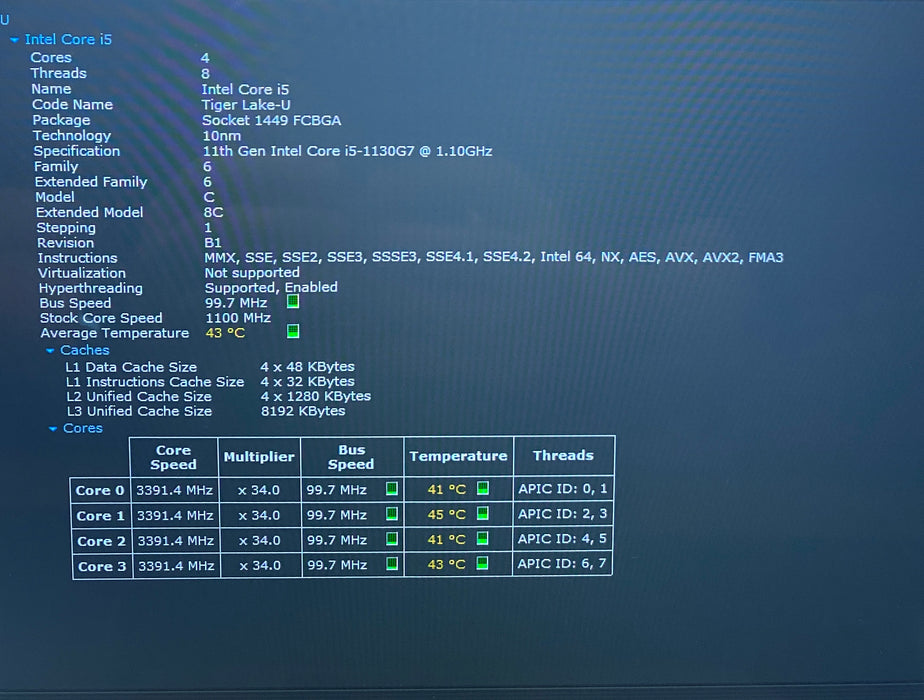Screen dimensions: 924x700
Task: Click Core 0 temperature green icon
Action: [483, 488]
